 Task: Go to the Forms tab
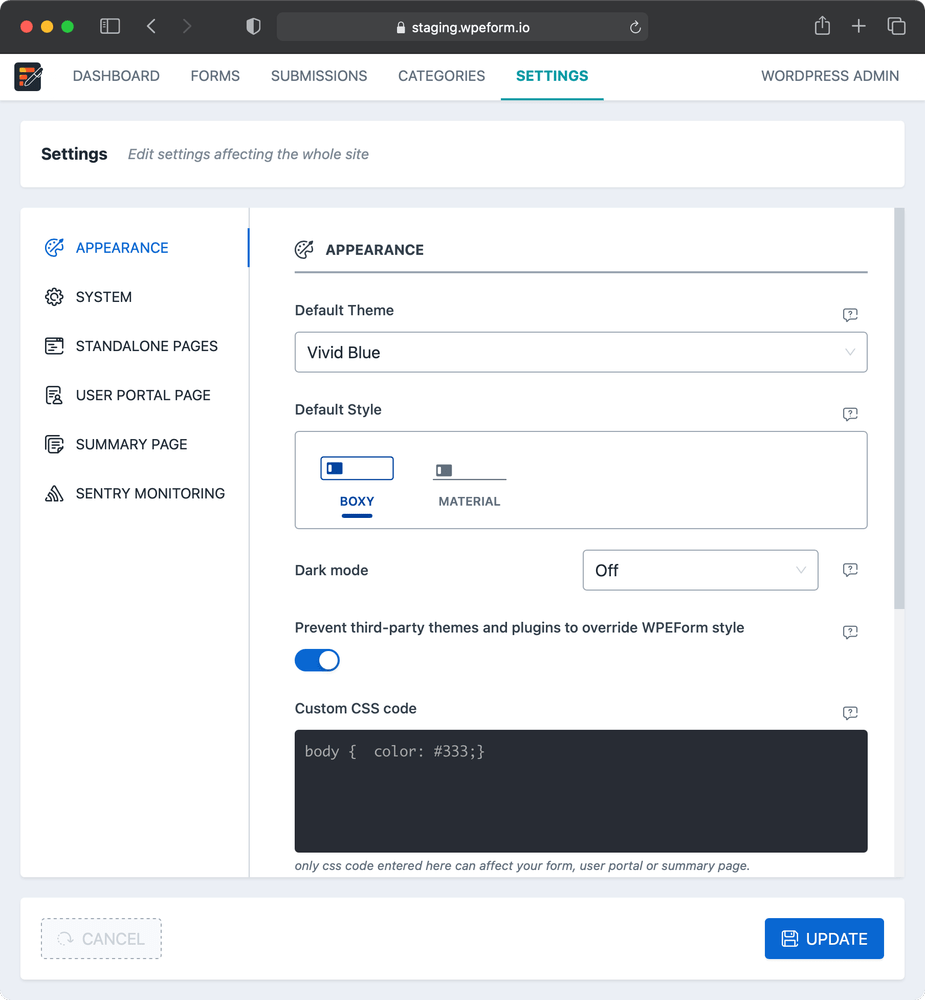point(215,76)
